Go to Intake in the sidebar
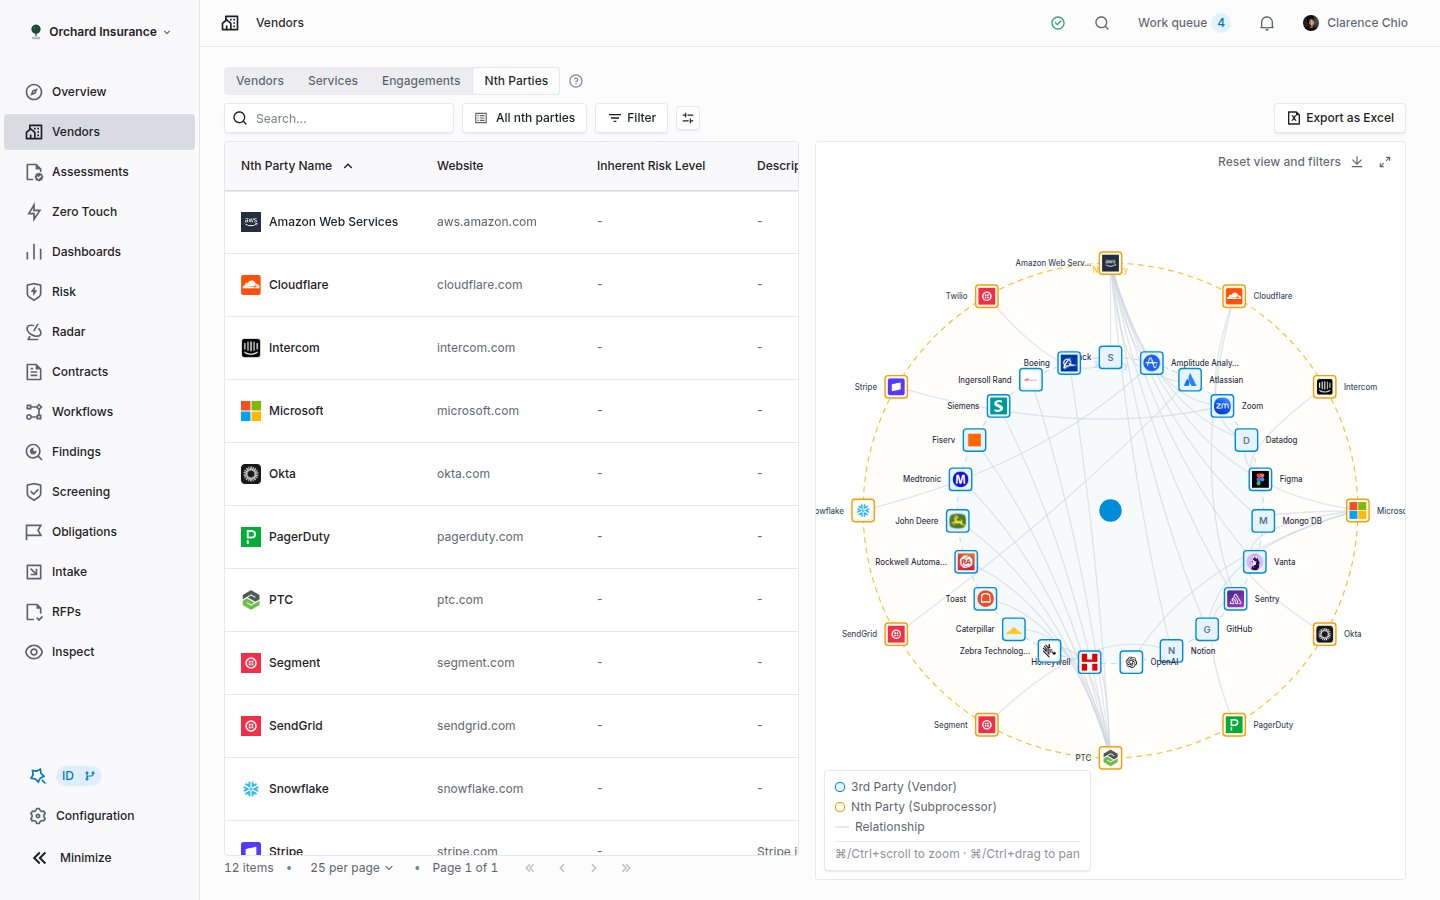 (100, 572)
